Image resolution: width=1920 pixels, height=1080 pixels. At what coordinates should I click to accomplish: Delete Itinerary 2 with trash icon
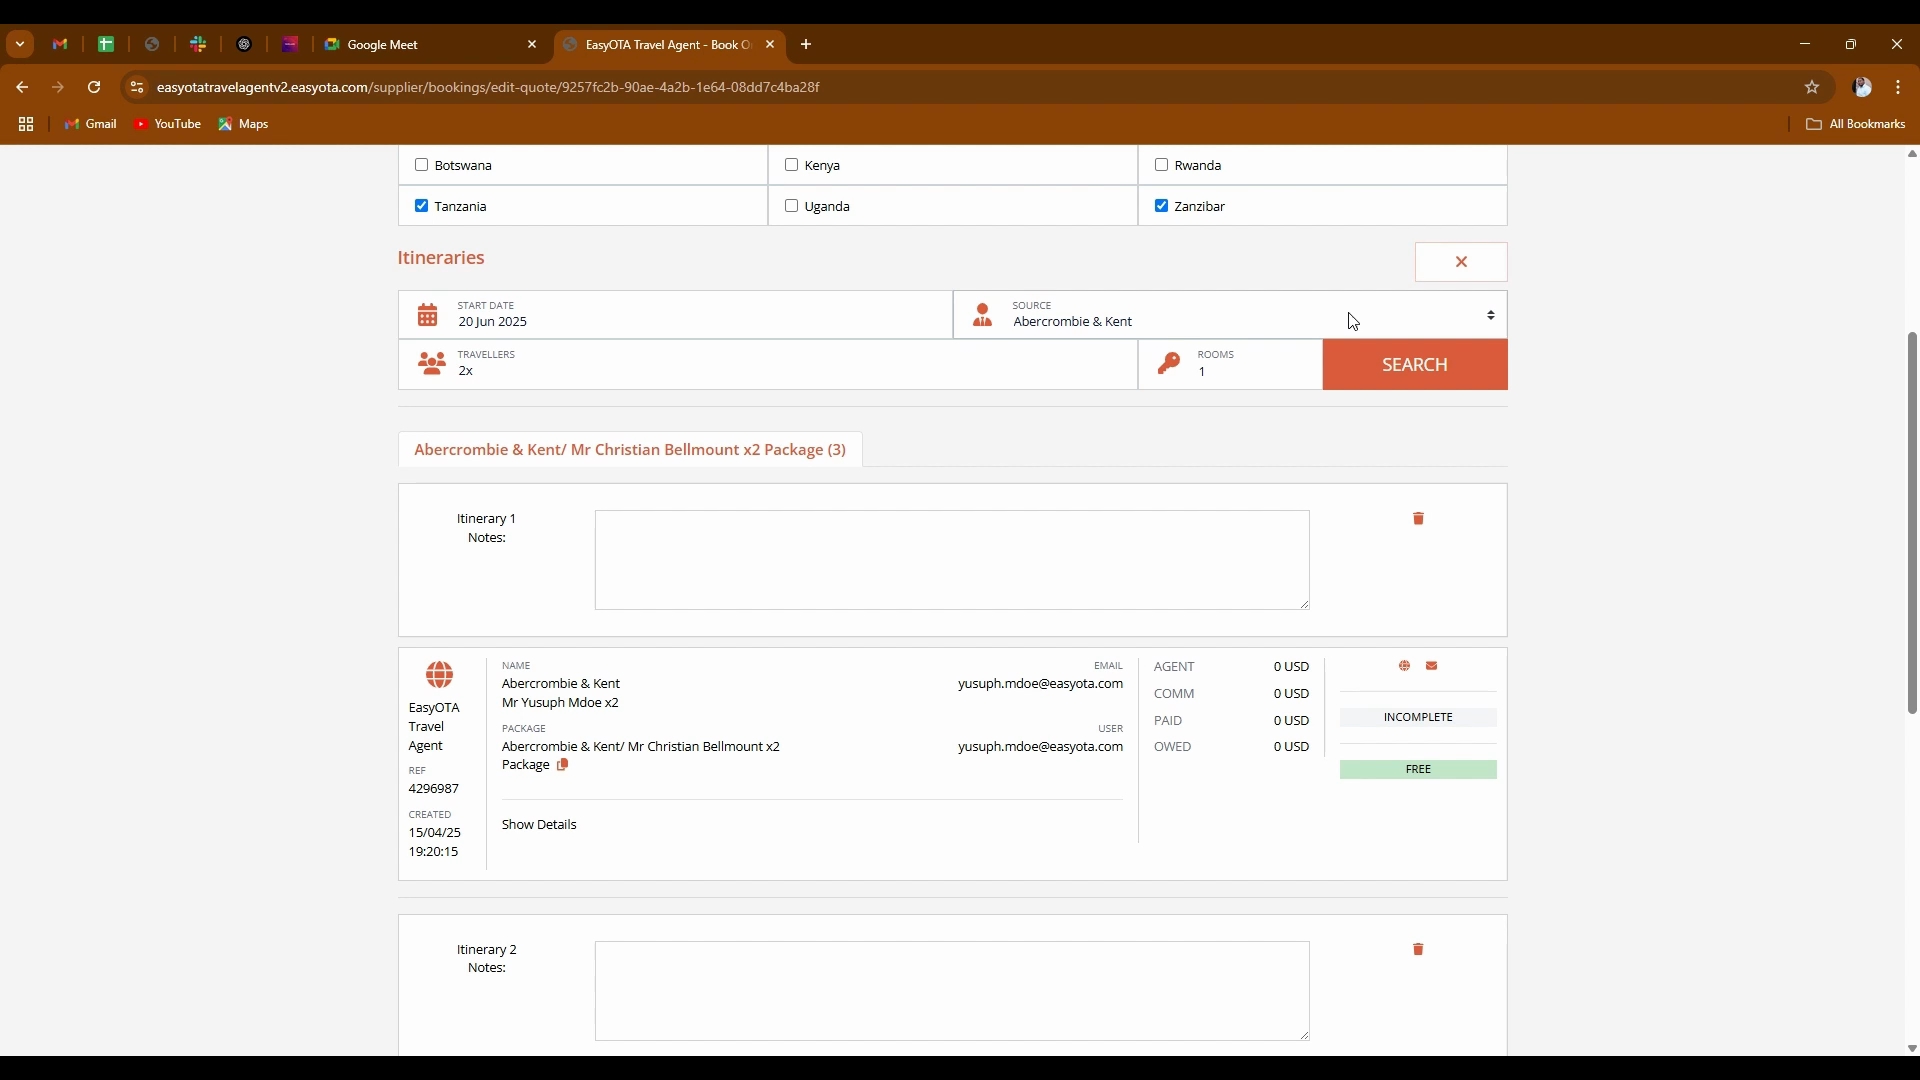tap(1418, 949)
